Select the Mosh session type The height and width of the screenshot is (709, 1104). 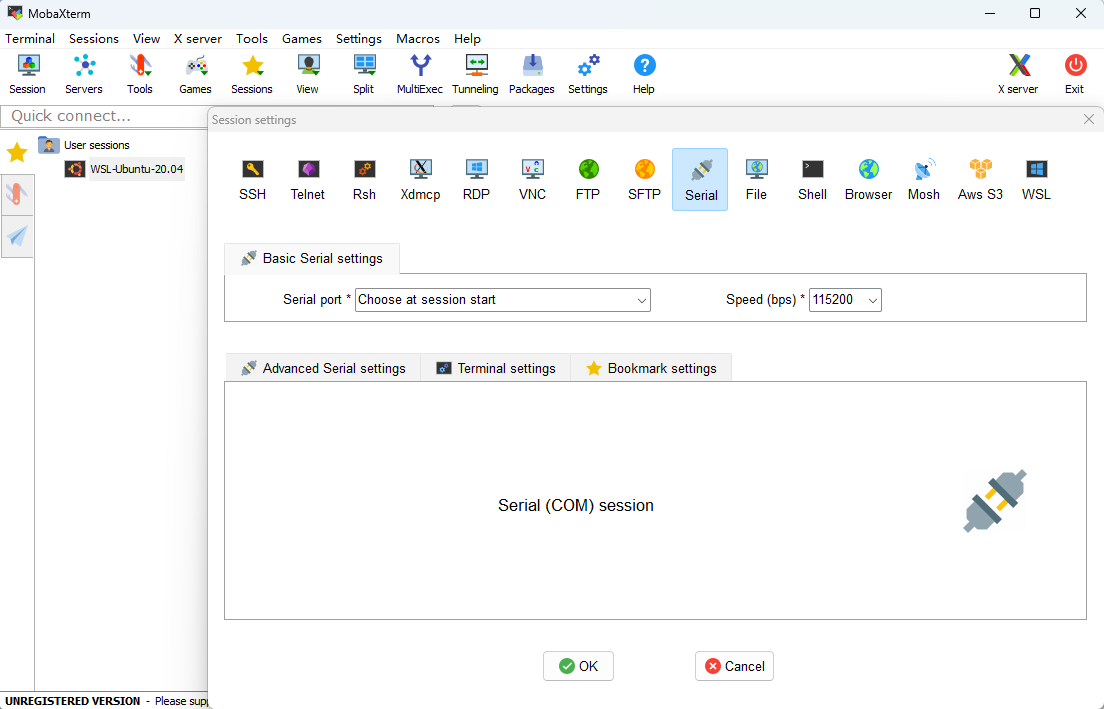coord(924,180)
